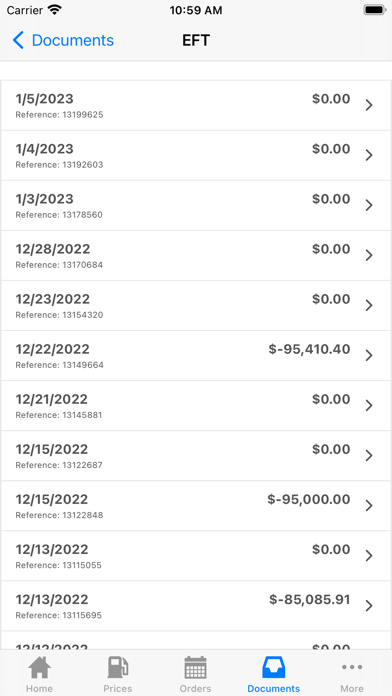The height and width of the screenshot is (696, 392).
Task: Tap the battery status icon
Action: tap(375, 10)
